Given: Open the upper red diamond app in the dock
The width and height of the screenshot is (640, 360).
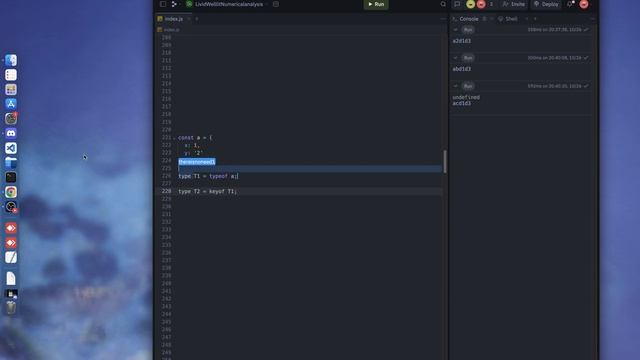Looking at the screenshot, I should point(11,228).
